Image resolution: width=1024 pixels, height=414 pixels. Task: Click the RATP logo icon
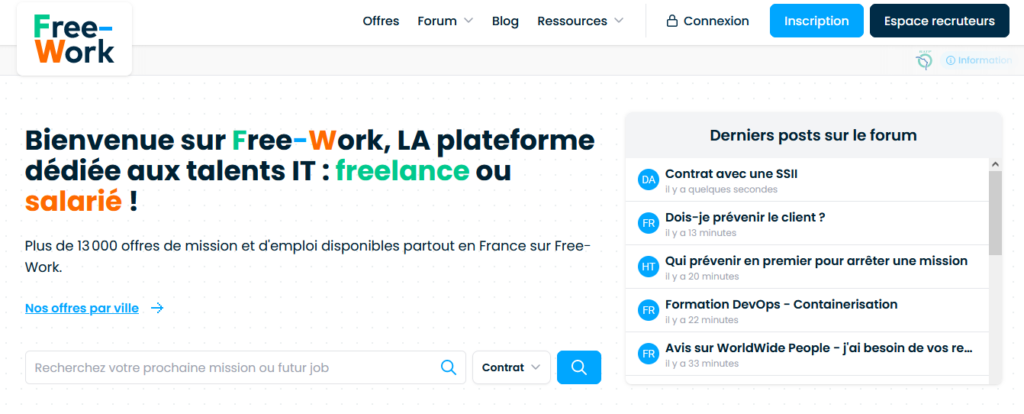coord(923,60)
